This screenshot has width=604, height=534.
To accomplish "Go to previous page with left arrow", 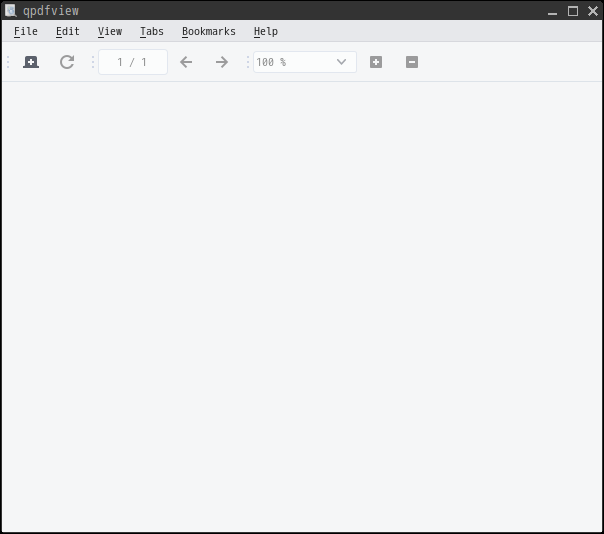I will coord(186,62).
